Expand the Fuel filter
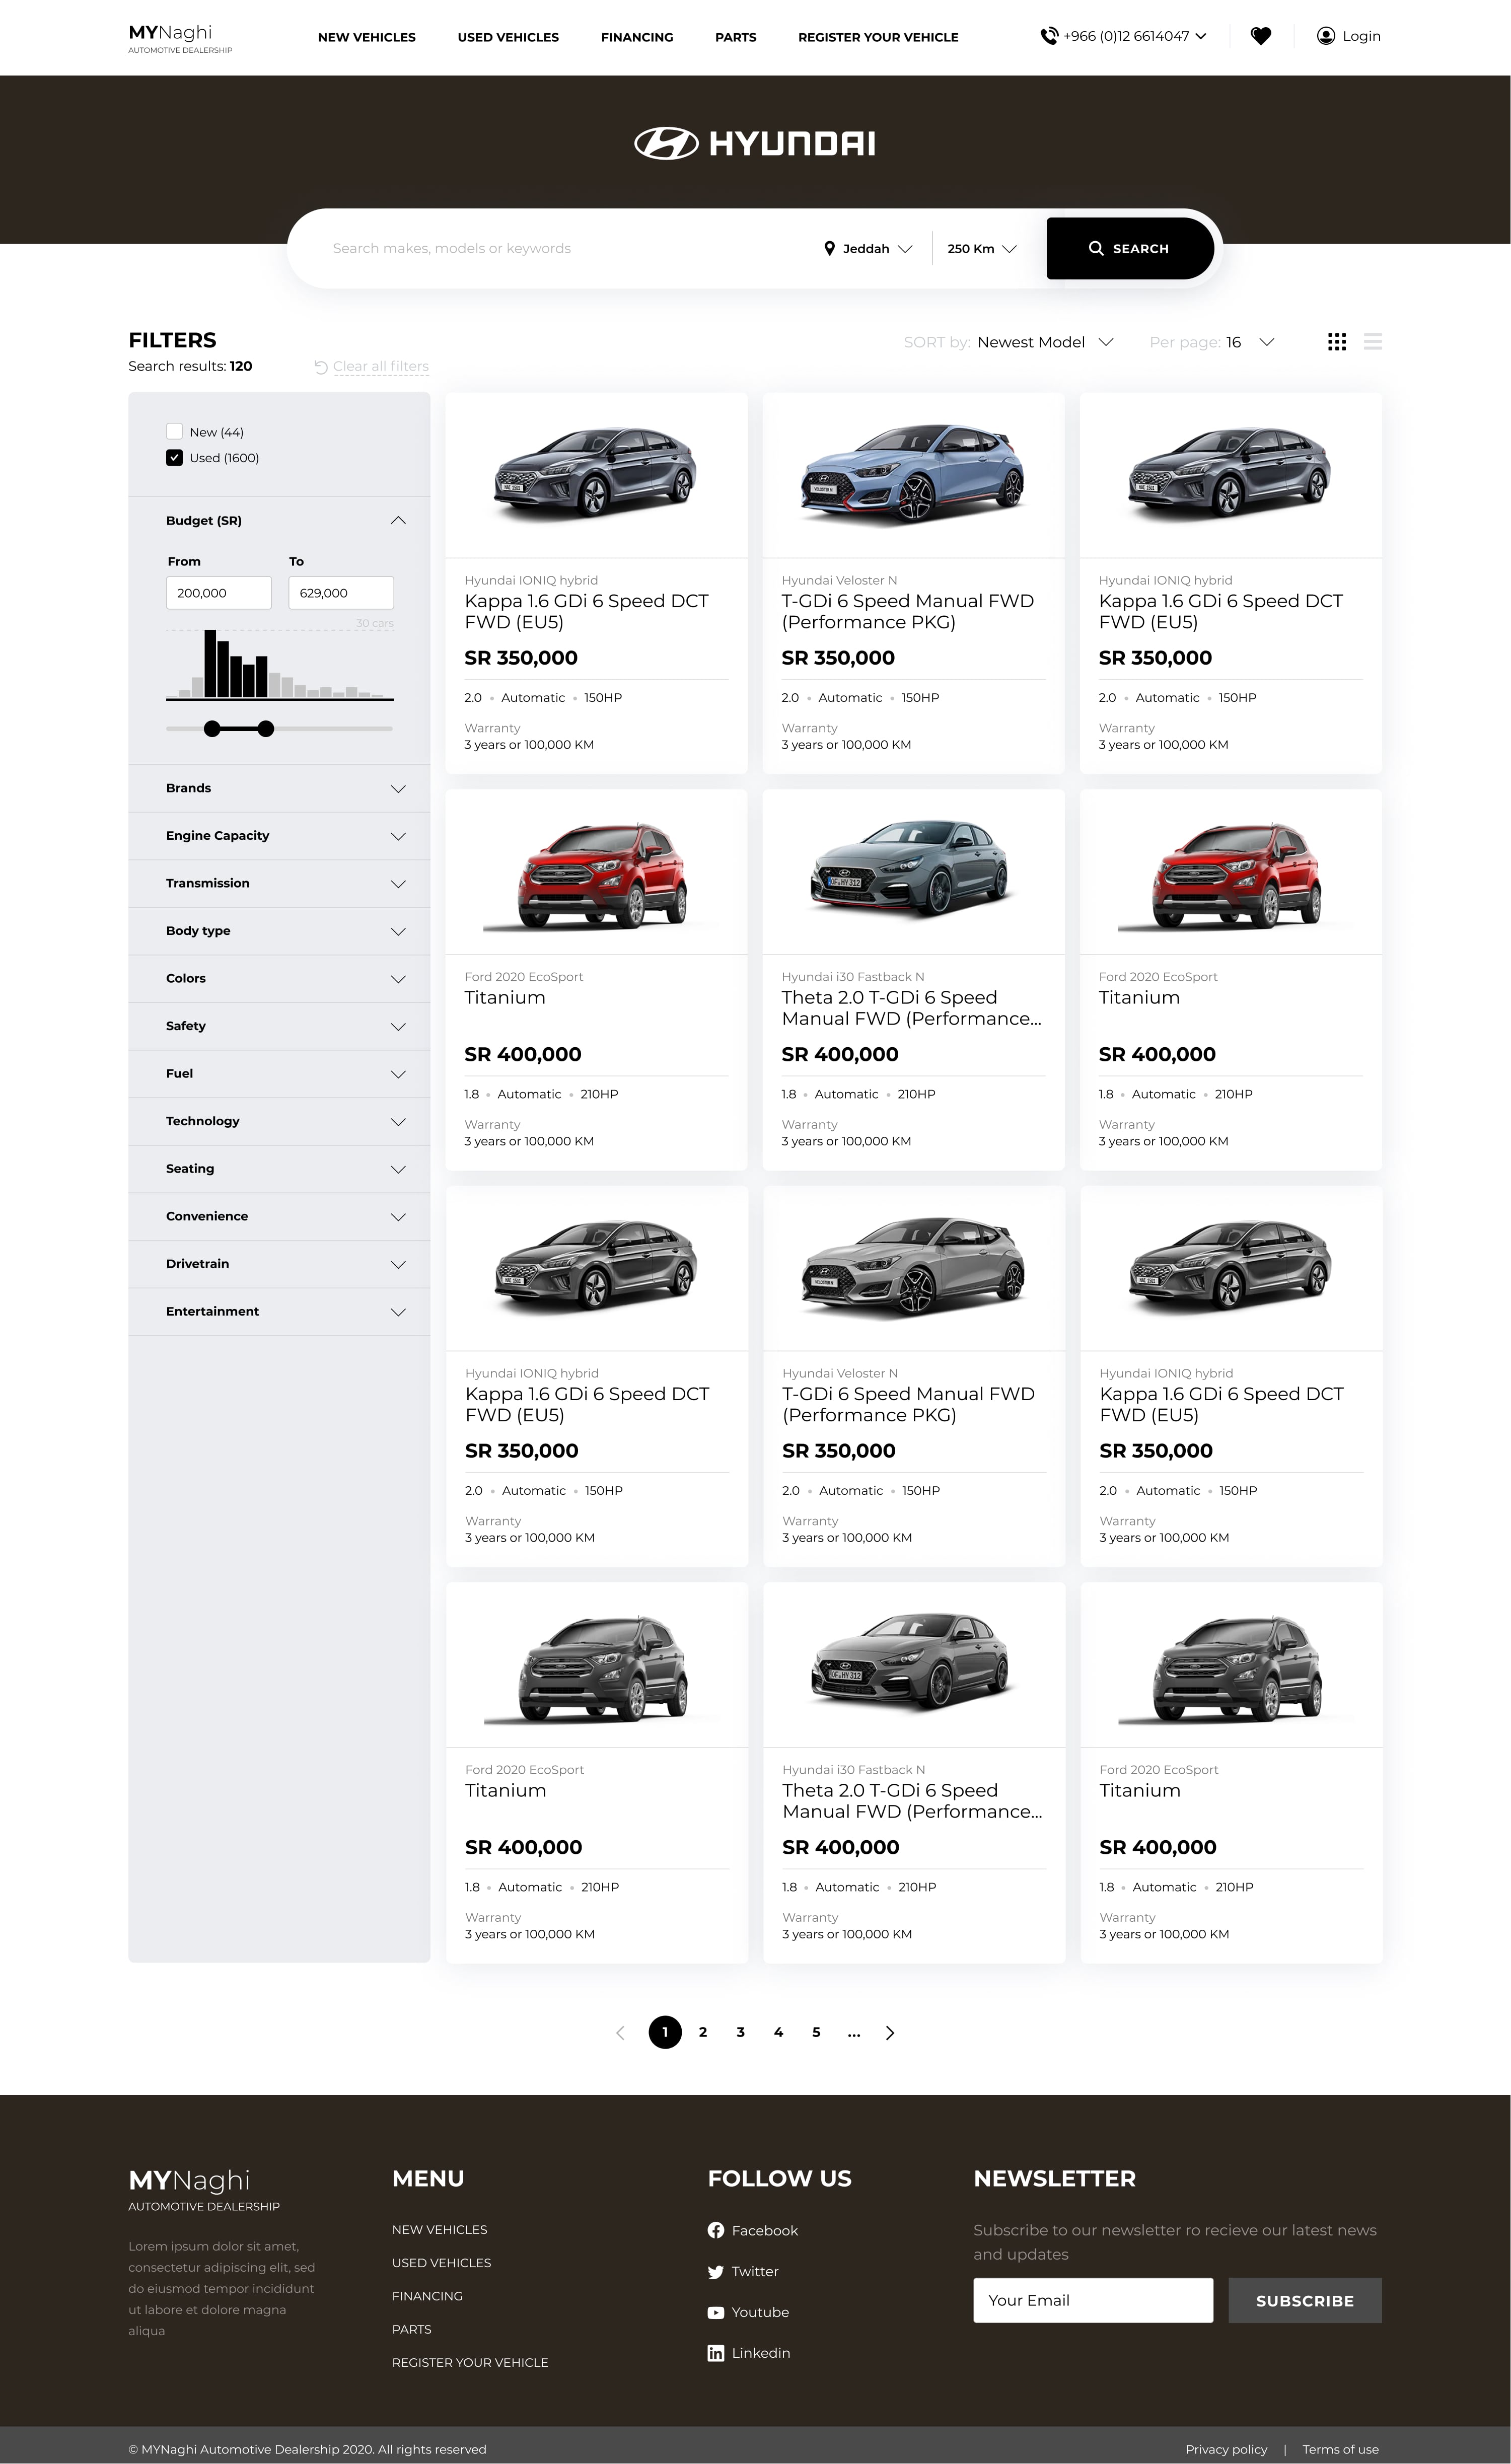This screenshot has width=1511, height=2464. 279,1073
